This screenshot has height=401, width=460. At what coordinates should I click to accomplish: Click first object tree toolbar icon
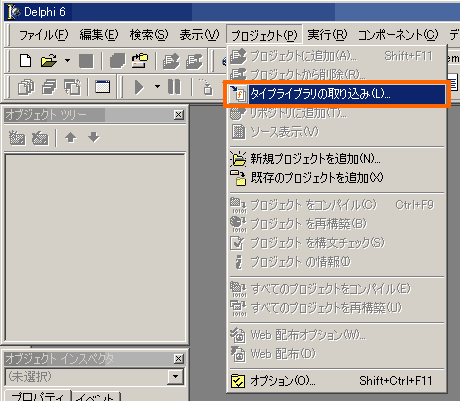(17, 137)
